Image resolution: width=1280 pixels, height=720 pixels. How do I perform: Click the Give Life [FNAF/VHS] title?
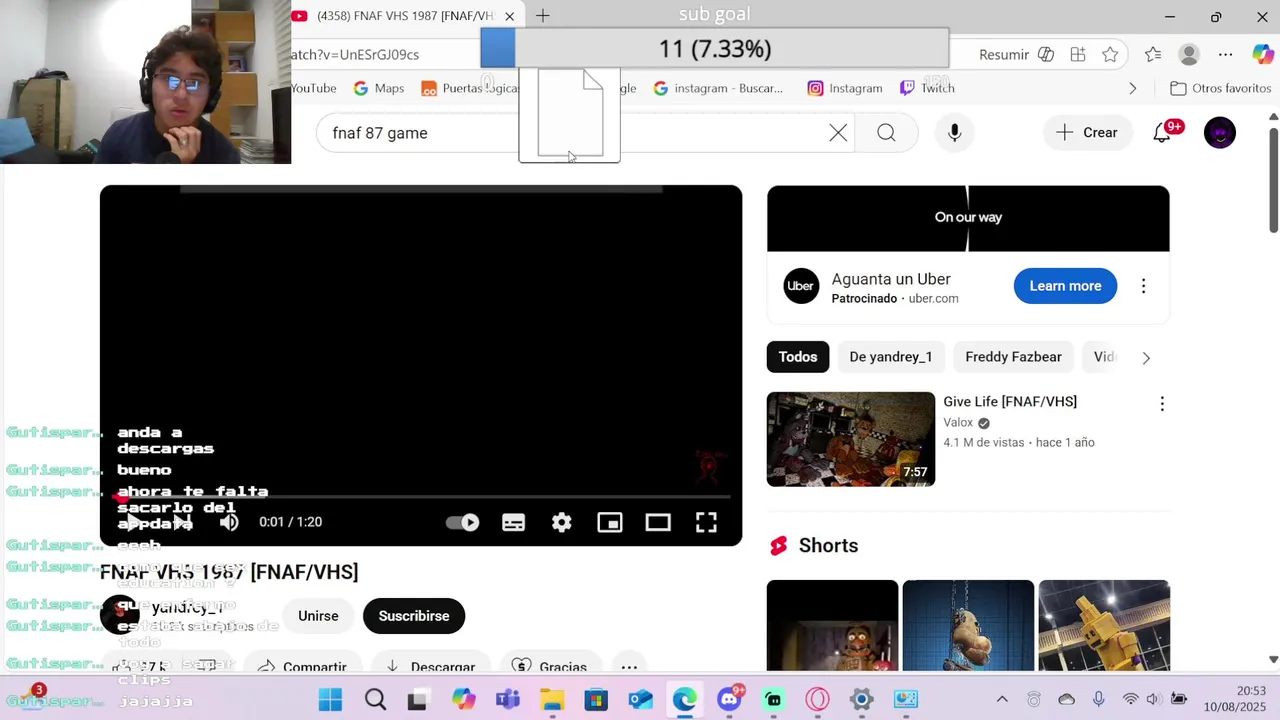(x=1010, y=402)
